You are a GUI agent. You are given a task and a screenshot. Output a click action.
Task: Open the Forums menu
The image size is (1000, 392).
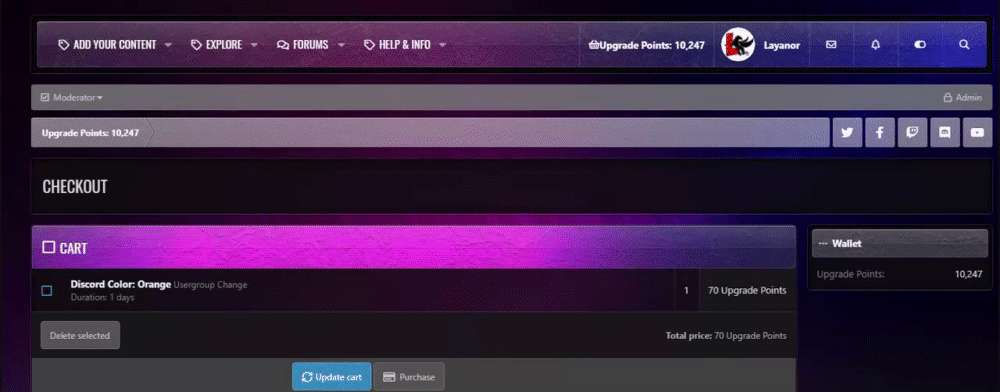tap(303, 45)
